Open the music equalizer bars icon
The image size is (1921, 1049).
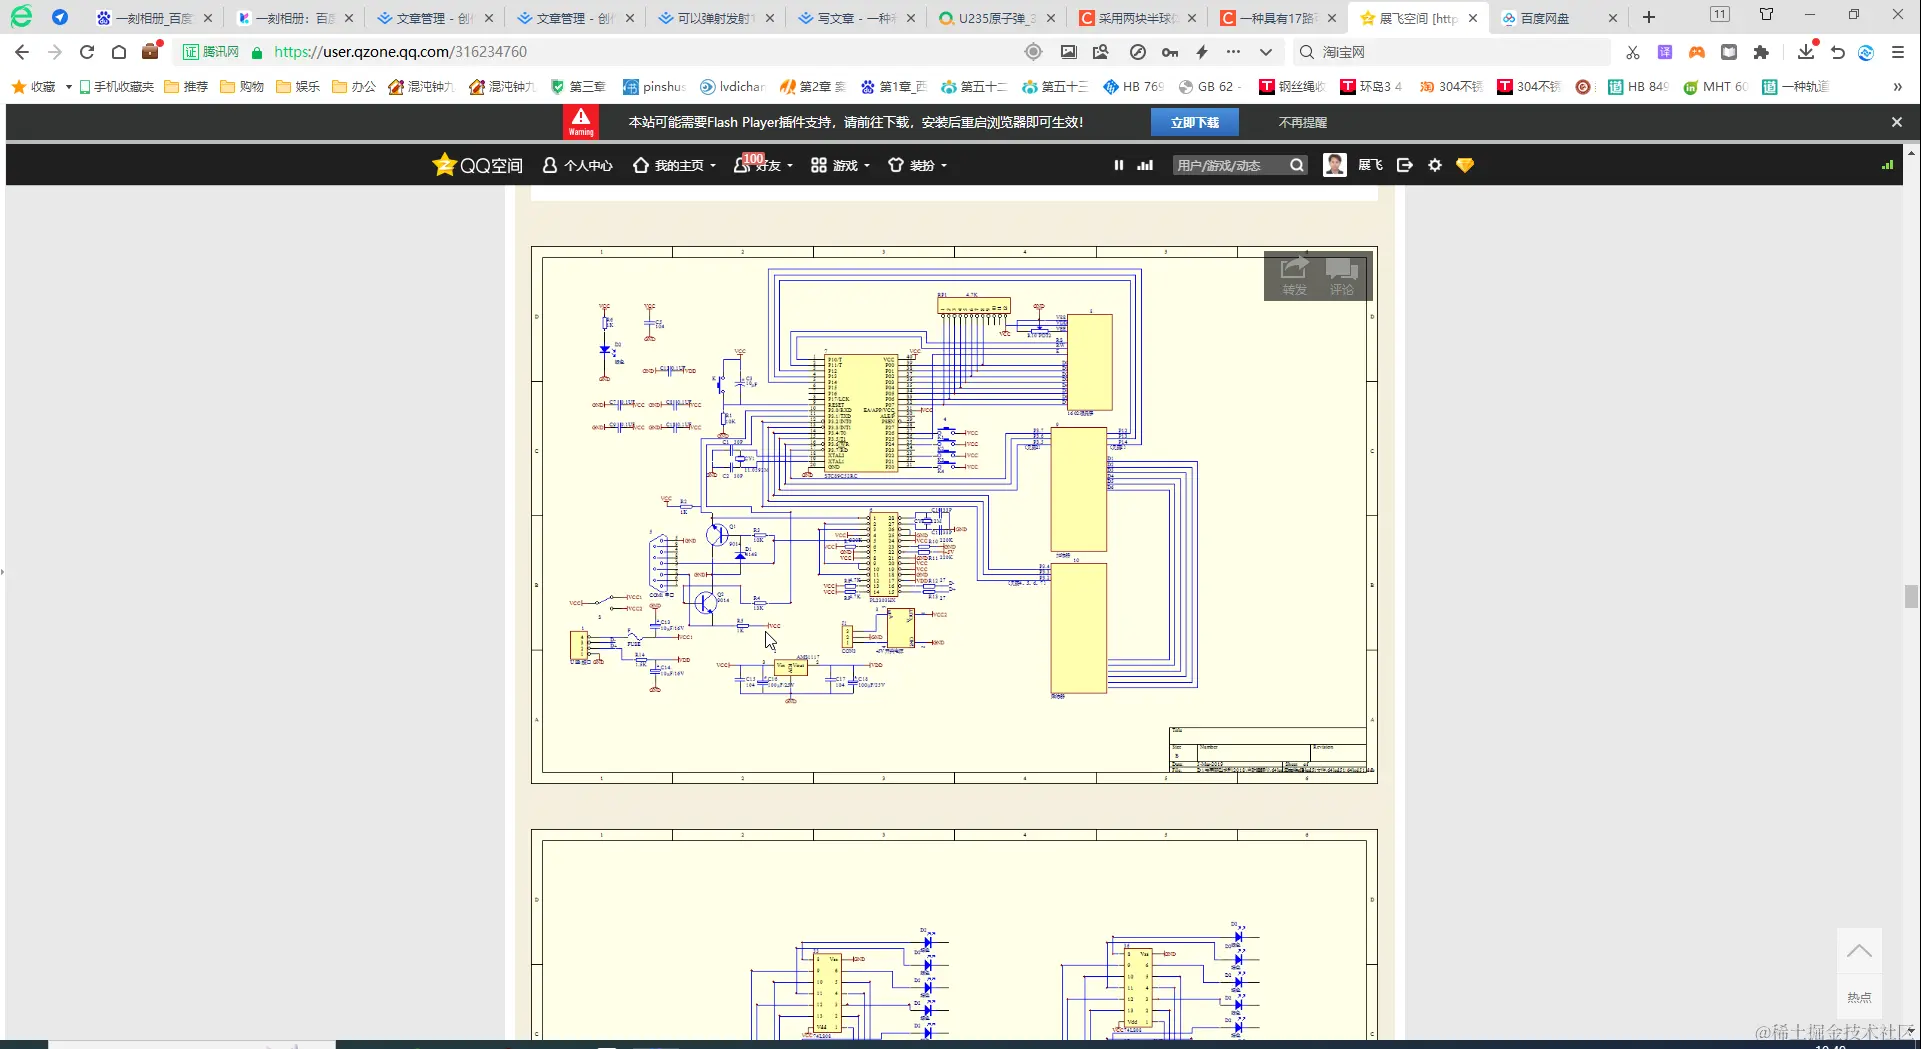click(1145, 165)
